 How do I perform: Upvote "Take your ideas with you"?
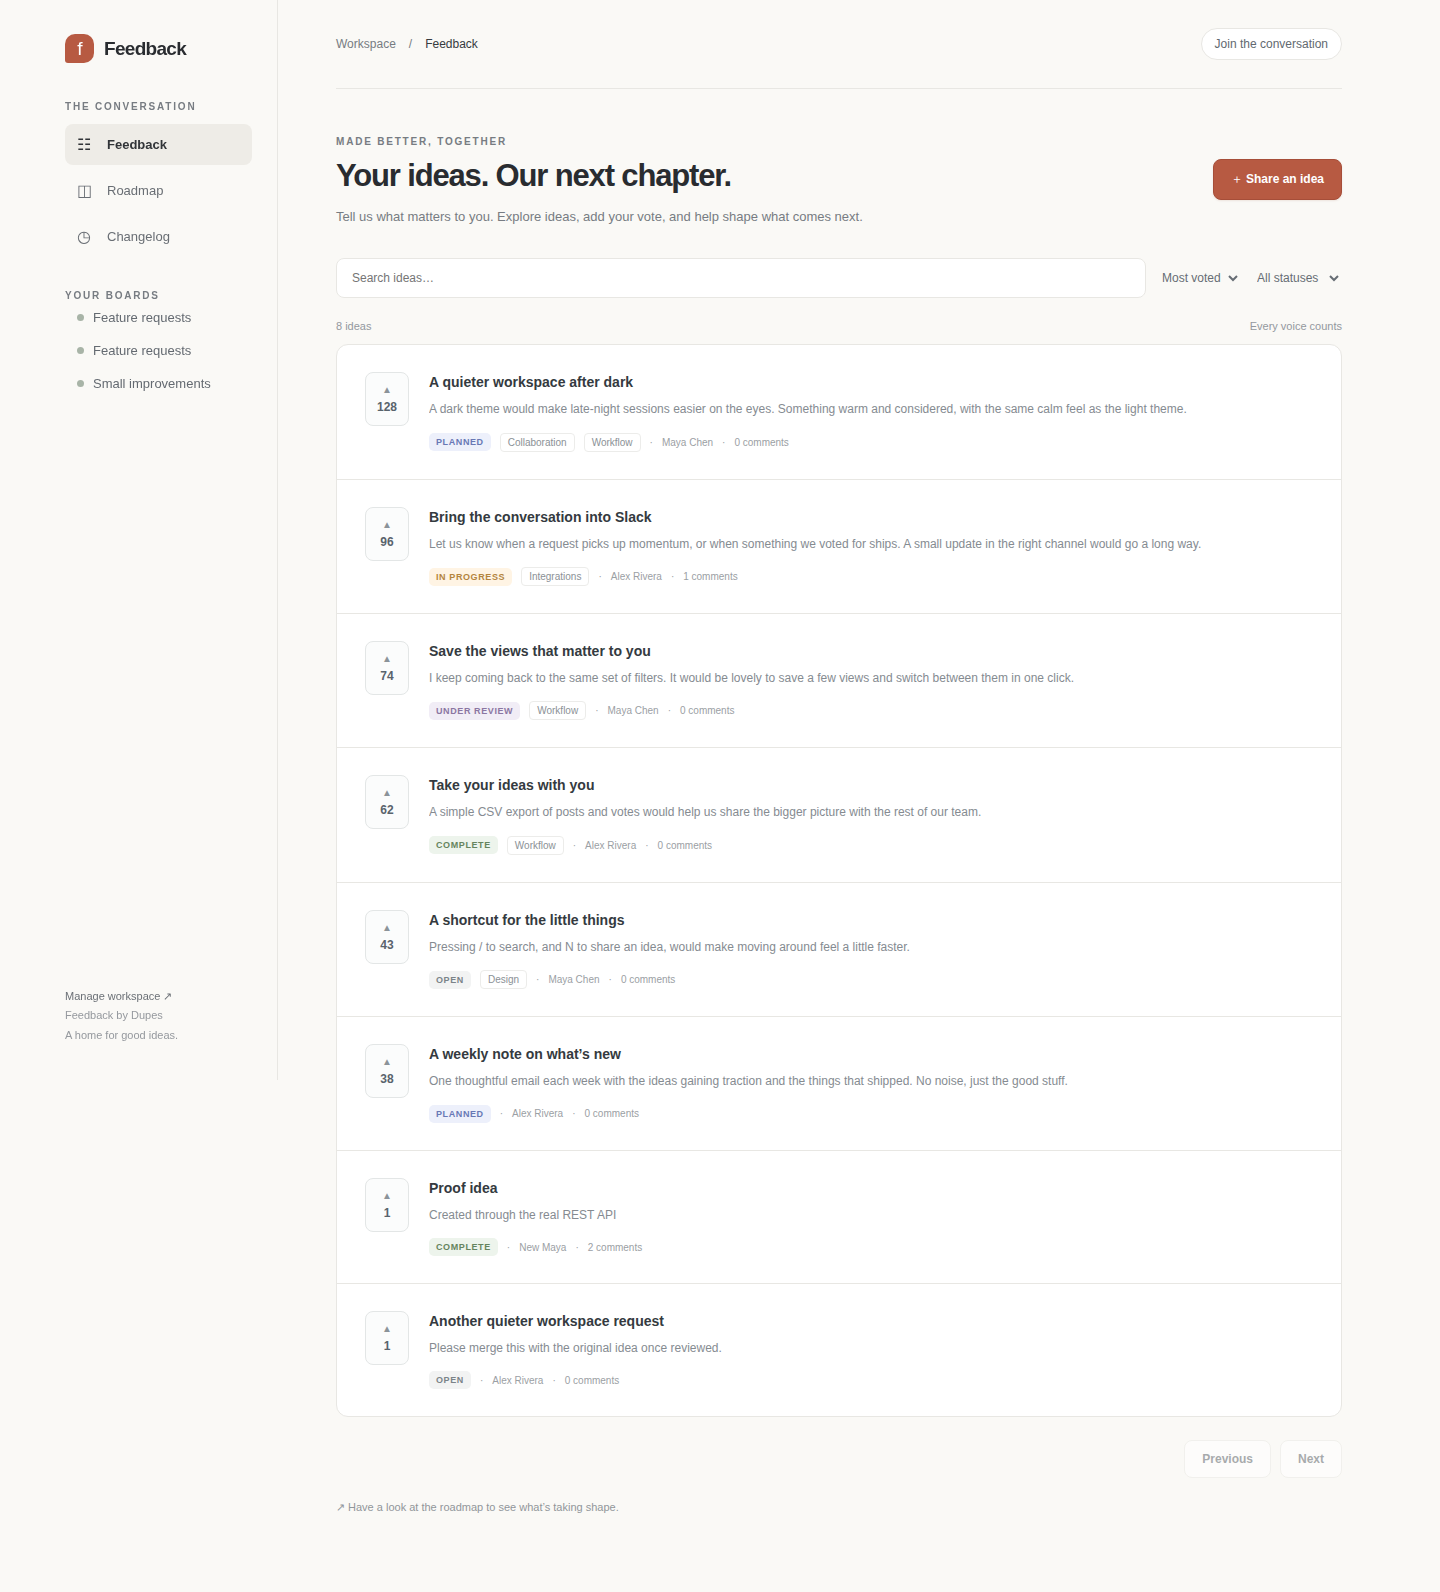[x=387, y=802]
